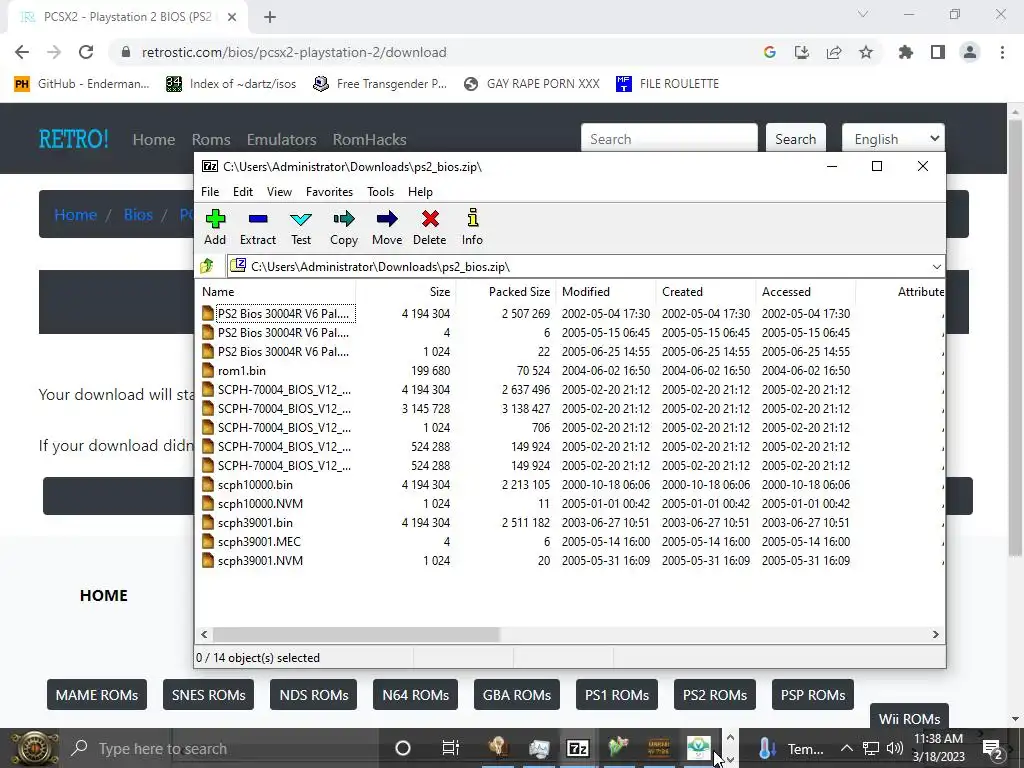Click the Cortana circle icon
The image size is (1024, 768).
(x=403, y=748)
